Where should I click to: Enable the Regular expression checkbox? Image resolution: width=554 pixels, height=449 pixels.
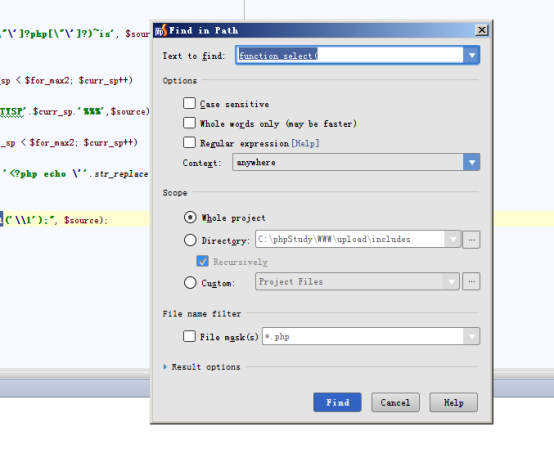(x=189, y=143)
